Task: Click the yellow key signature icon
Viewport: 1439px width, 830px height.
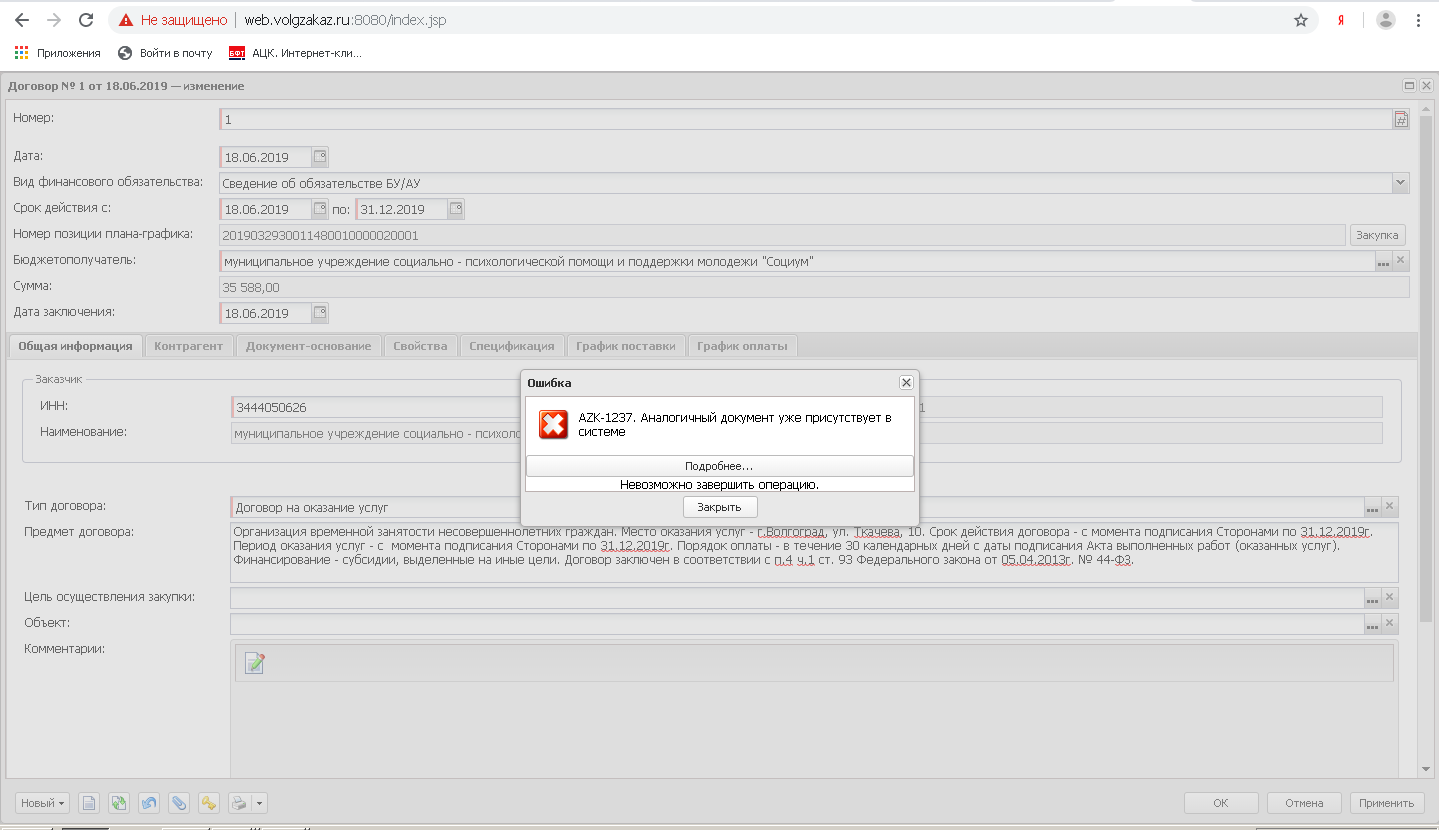Action: (208, 803)
